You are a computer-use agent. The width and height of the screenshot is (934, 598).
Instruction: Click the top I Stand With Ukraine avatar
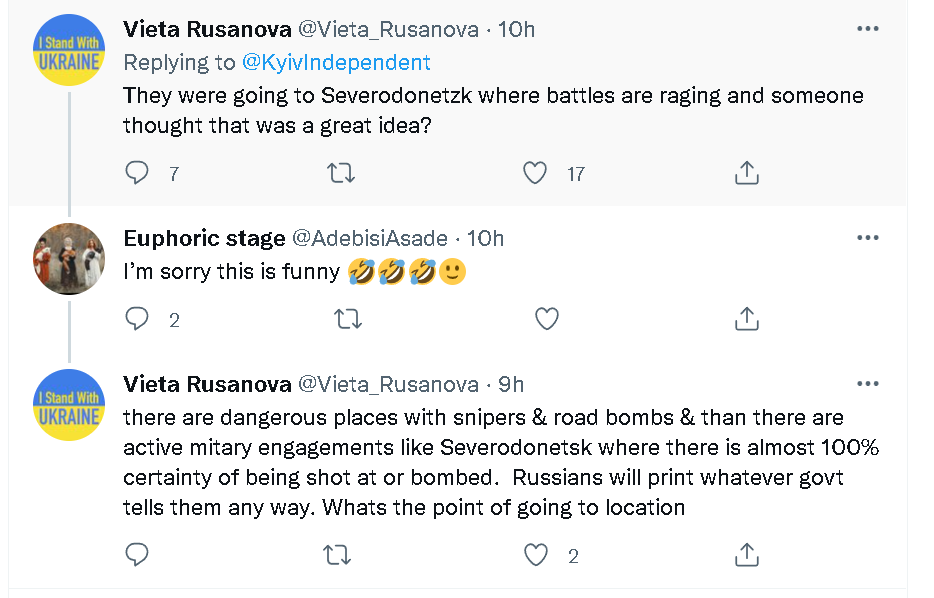(x=69, y=51)
